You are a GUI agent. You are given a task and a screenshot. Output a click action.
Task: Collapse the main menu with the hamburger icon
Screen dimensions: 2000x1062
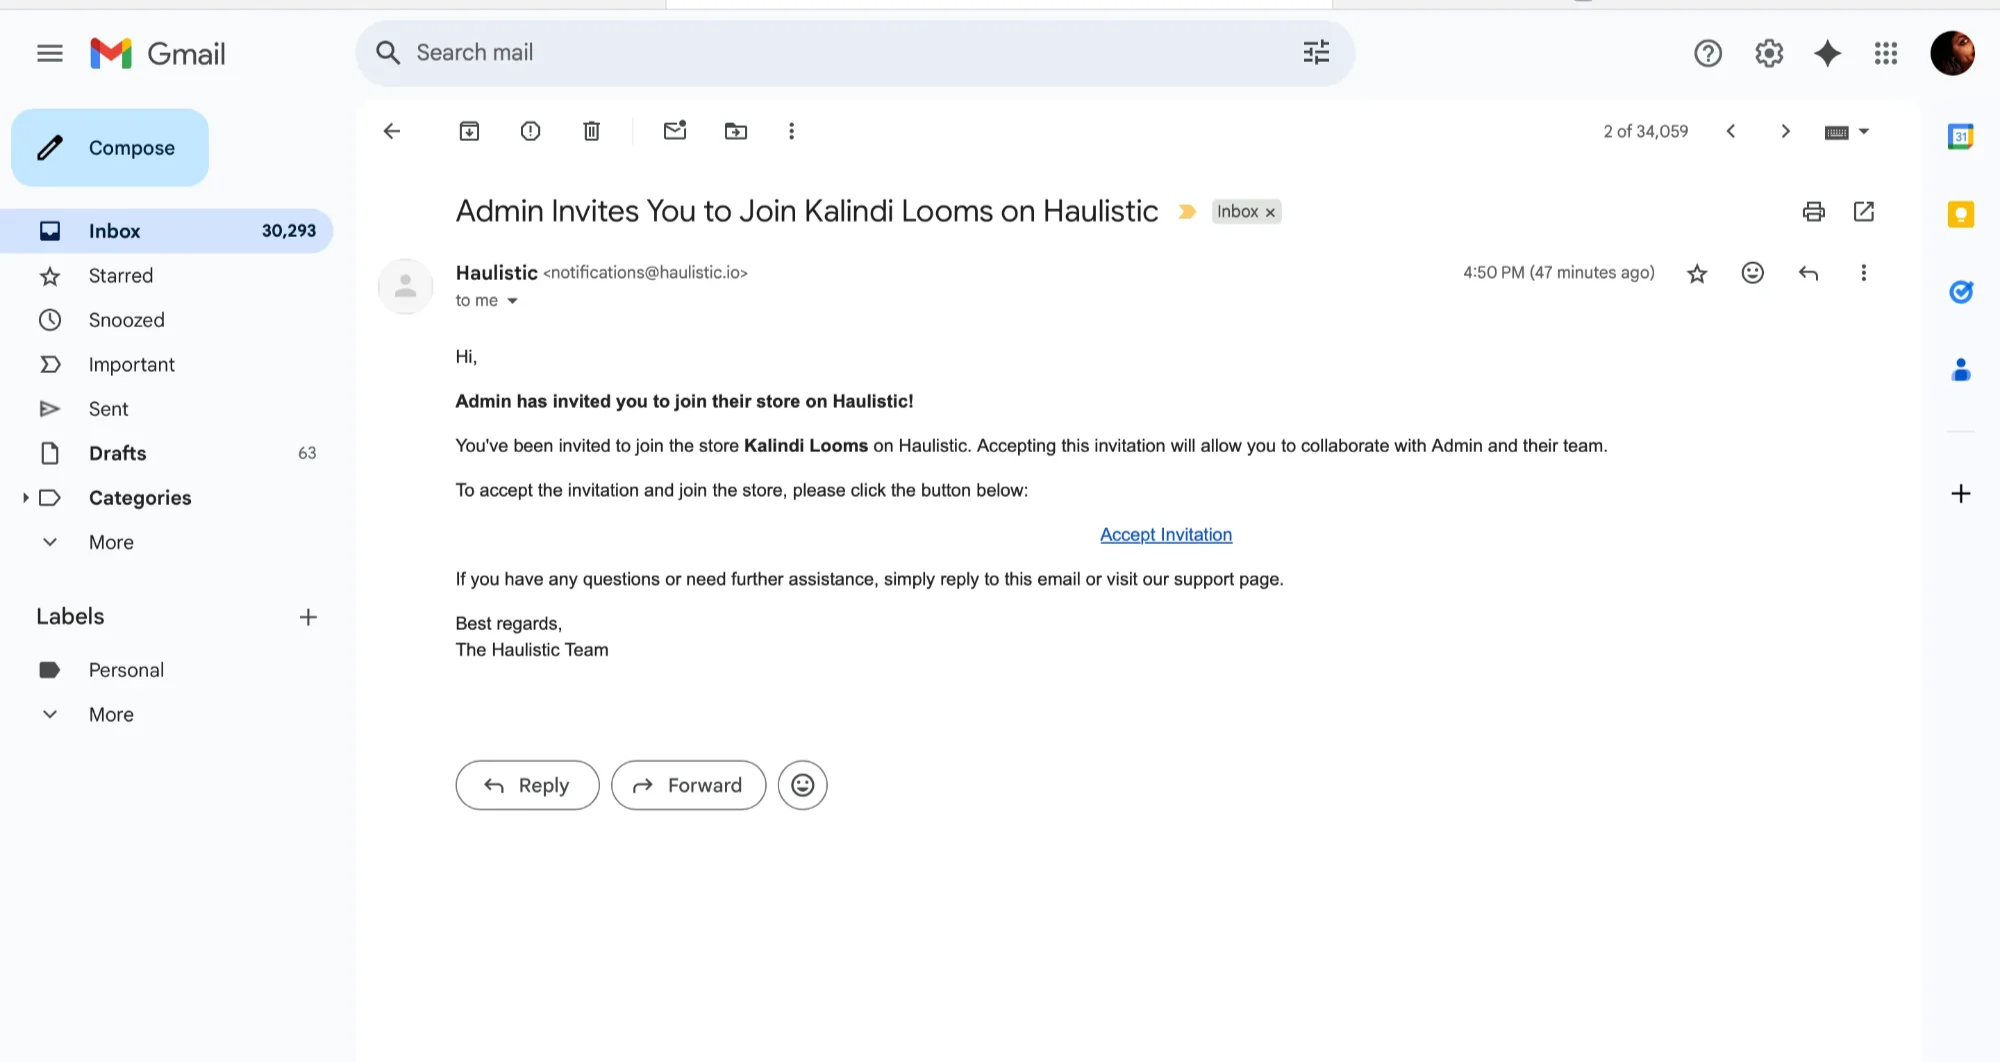[50, 53]
